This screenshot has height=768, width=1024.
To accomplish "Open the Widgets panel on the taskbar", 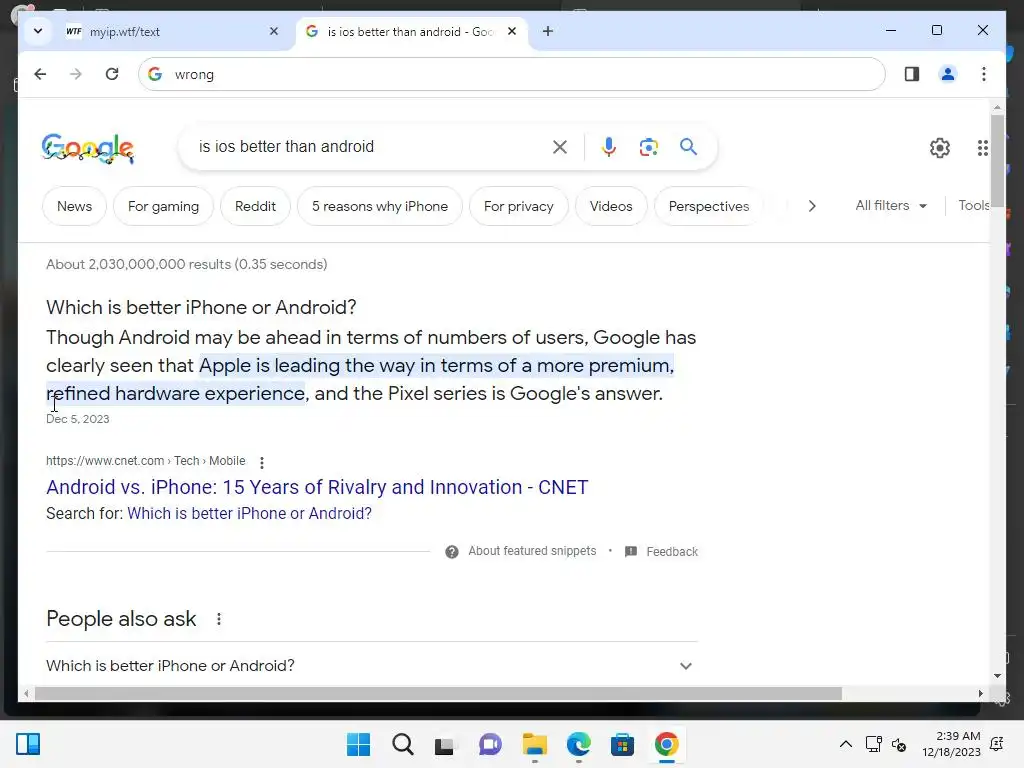I will (x=28, y=744).
